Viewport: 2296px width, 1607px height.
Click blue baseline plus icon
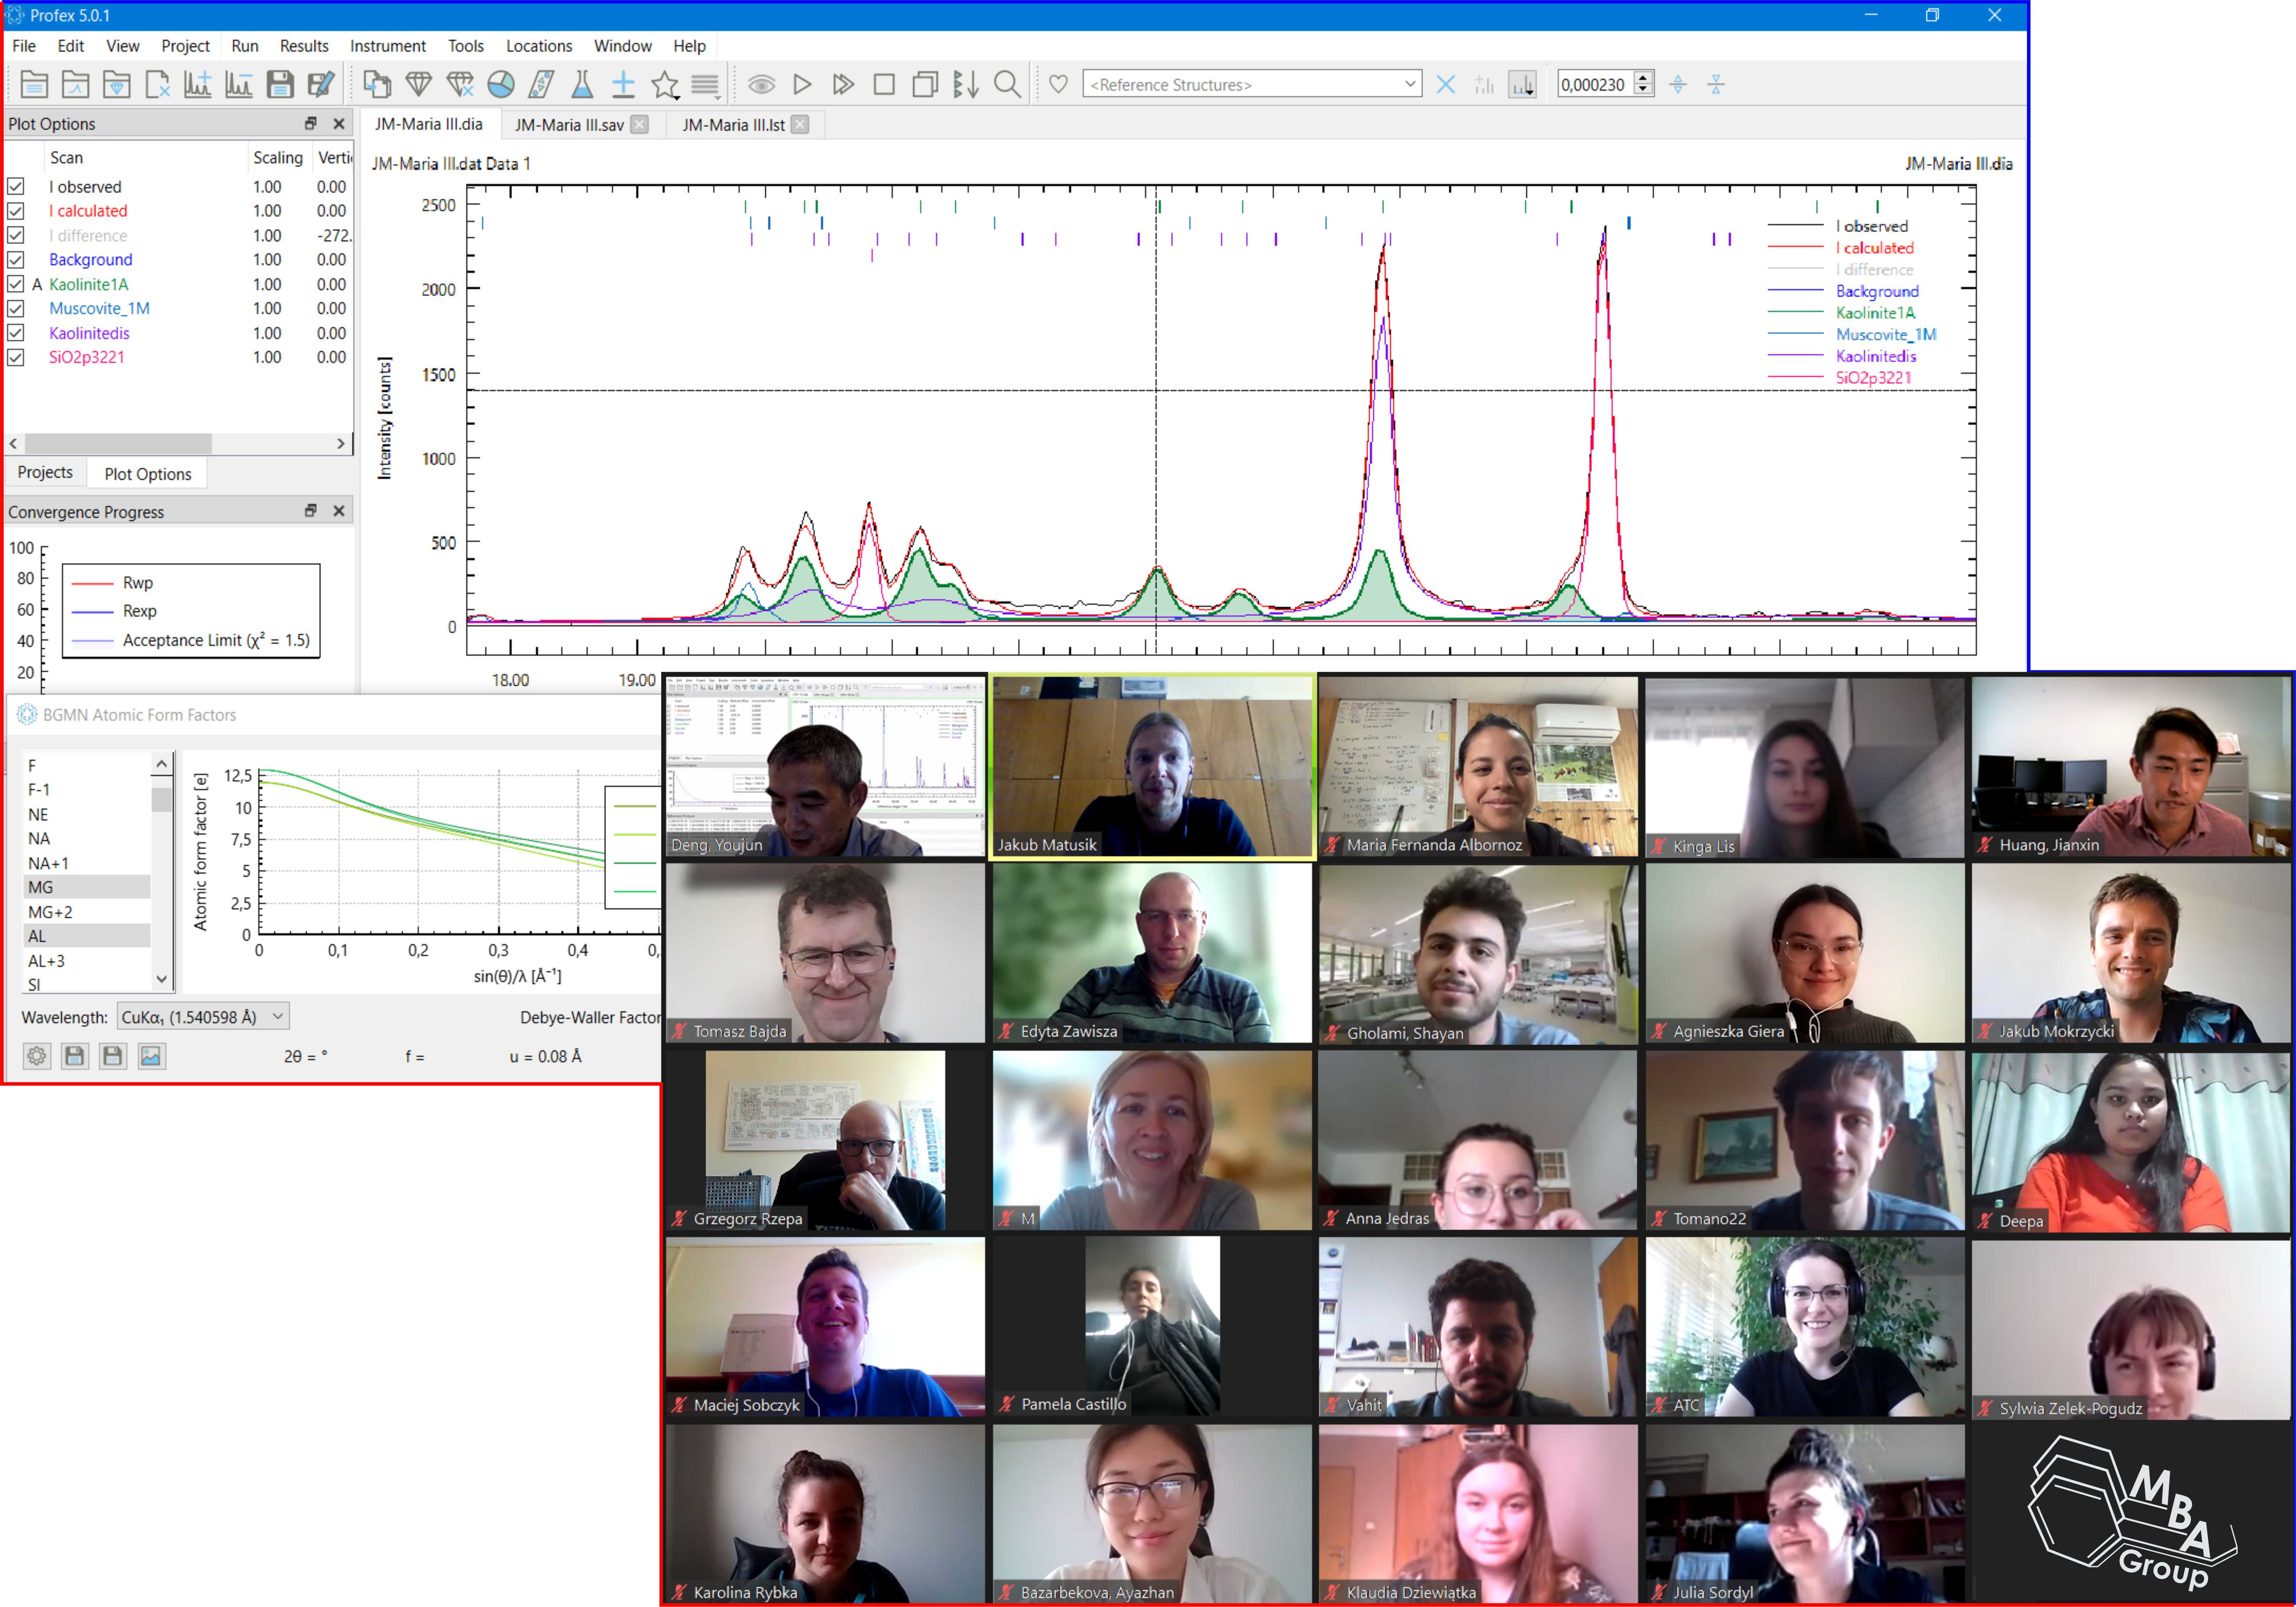pos(623,85)
